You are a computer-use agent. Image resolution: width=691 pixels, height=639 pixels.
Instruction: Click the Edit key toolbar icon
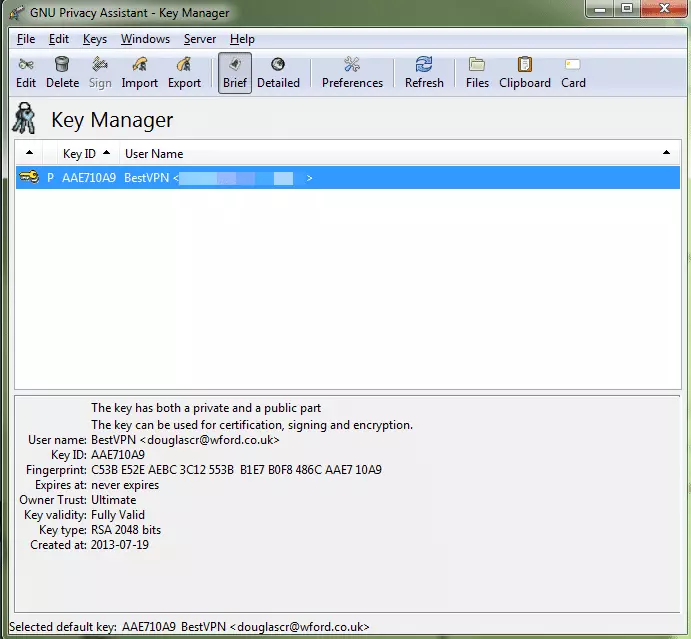26,72
